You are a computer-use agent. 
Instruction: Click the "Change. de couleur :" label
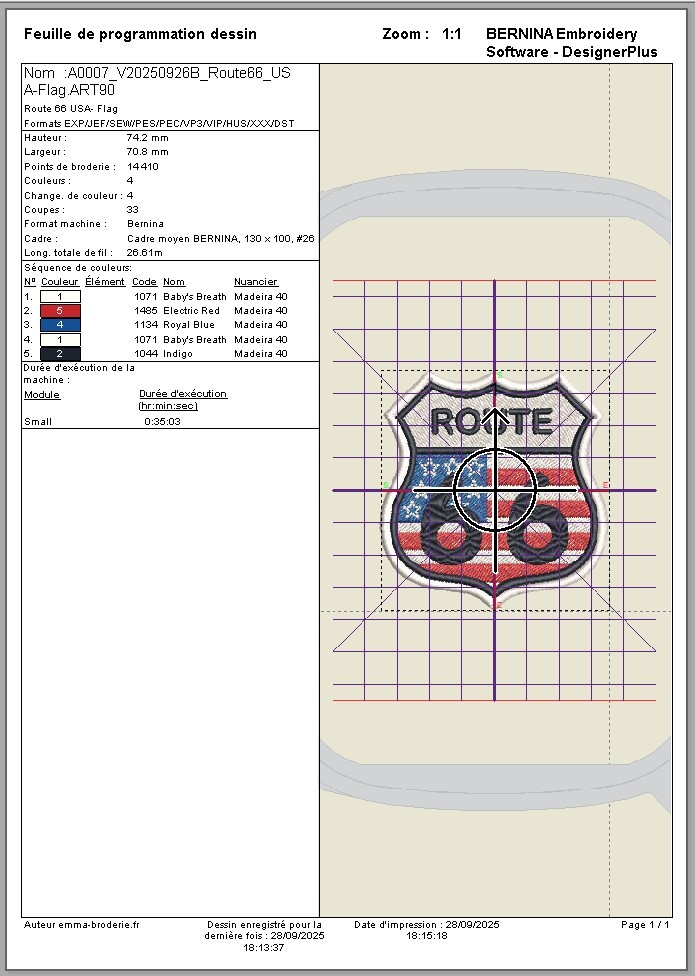click(x=73, y=195)
